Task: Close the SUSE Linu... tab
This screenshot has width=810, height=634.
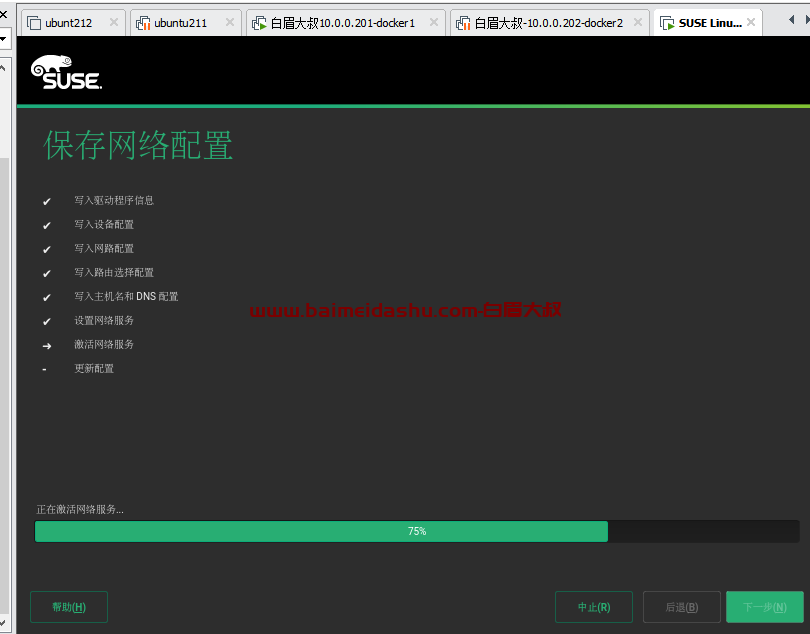Action: click(751, 22)
